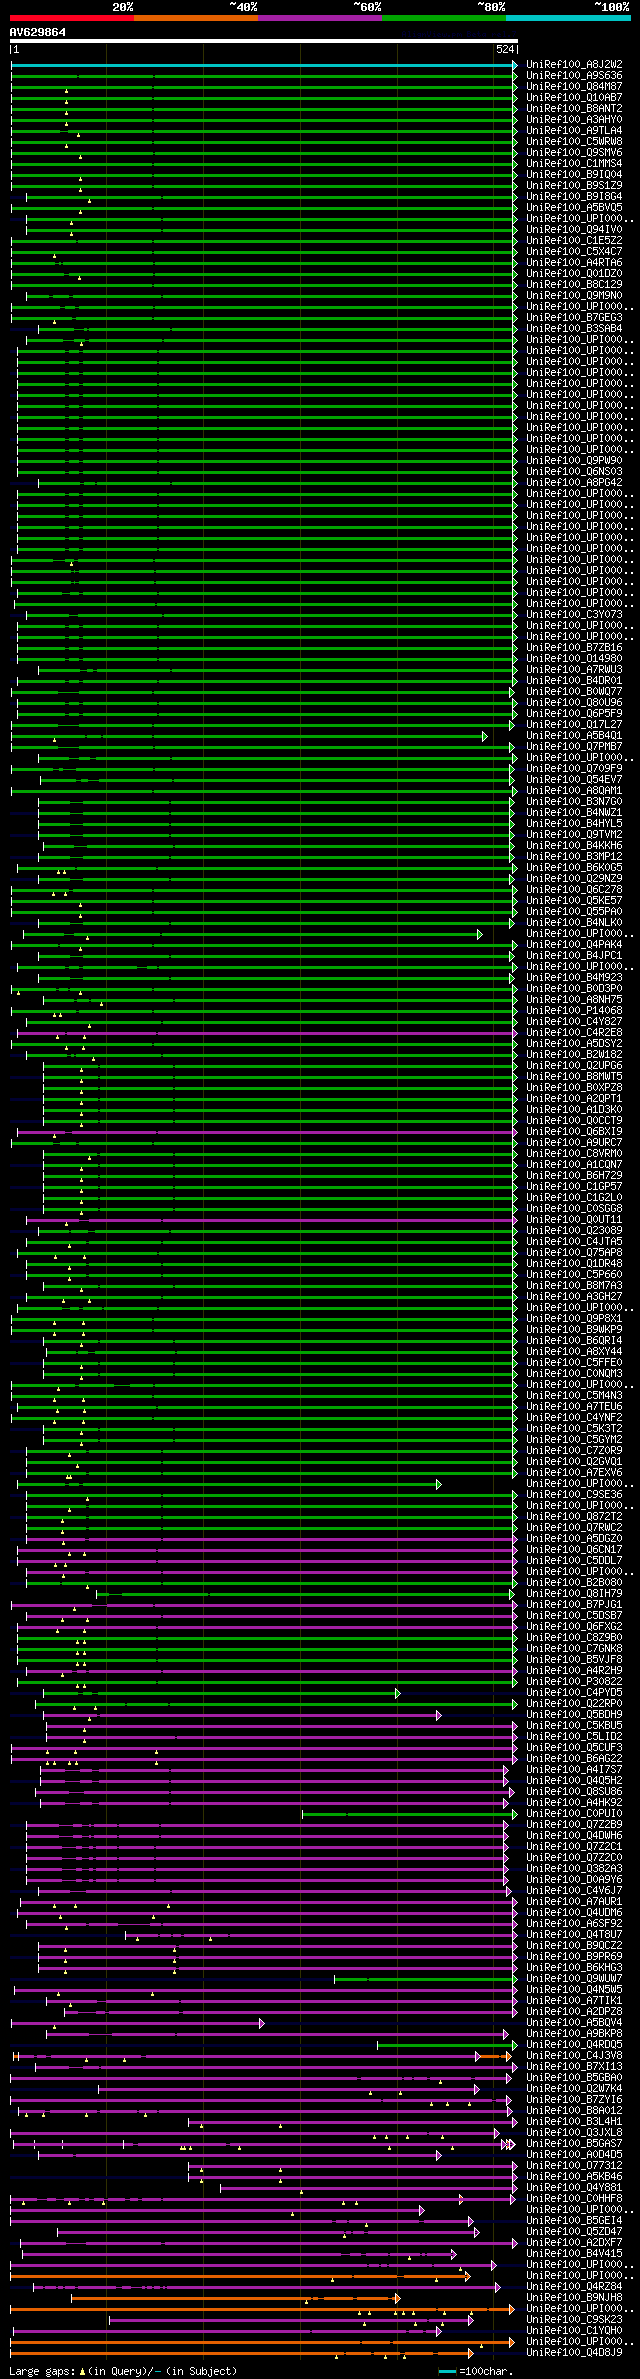Select the UniRef100_B7GEG3 label

pos(574,318)
